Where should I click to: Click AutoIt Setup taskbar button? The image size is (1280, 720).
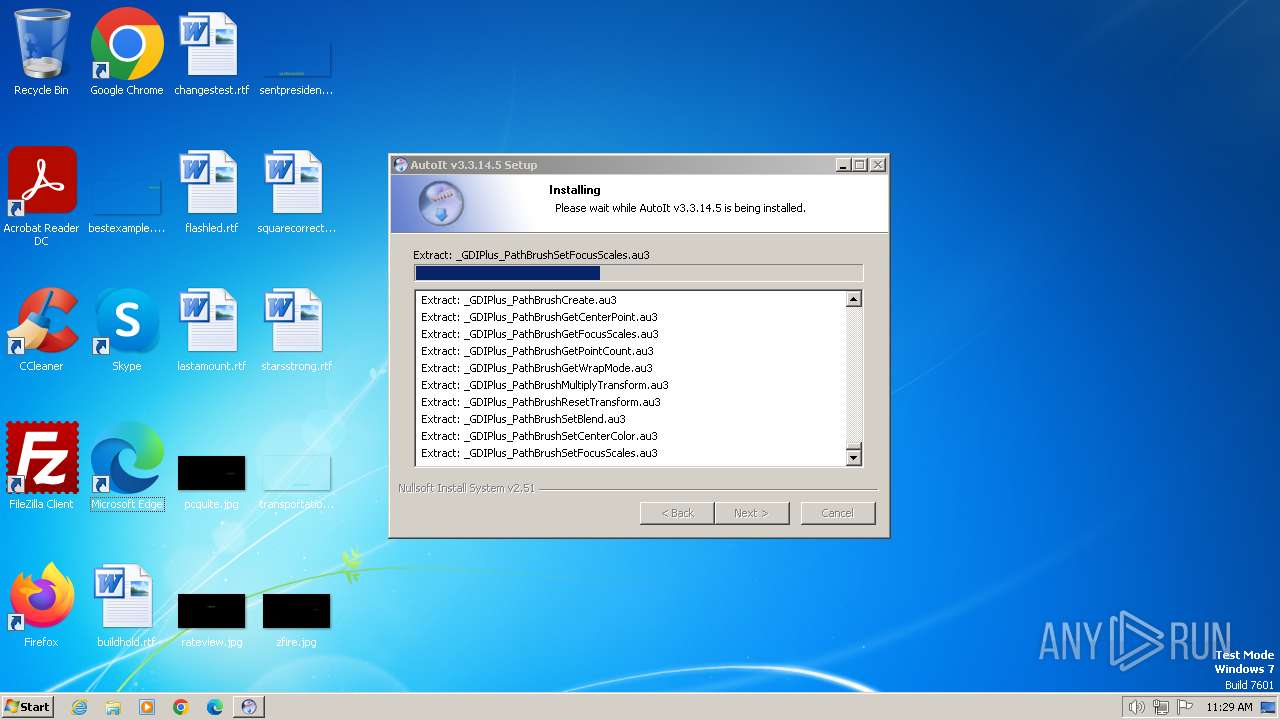pyautogui.click(x=249, y=707)
